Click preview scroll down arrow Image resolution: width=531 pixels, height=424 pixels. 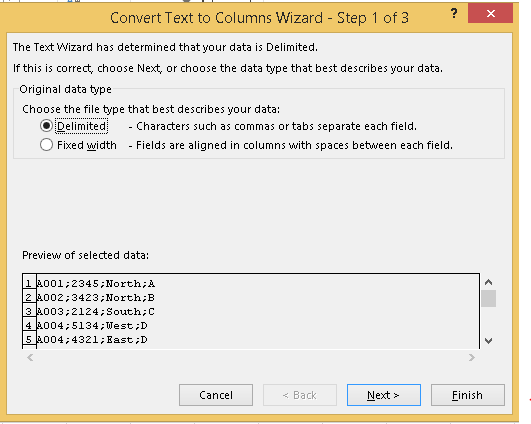point(488,341)
